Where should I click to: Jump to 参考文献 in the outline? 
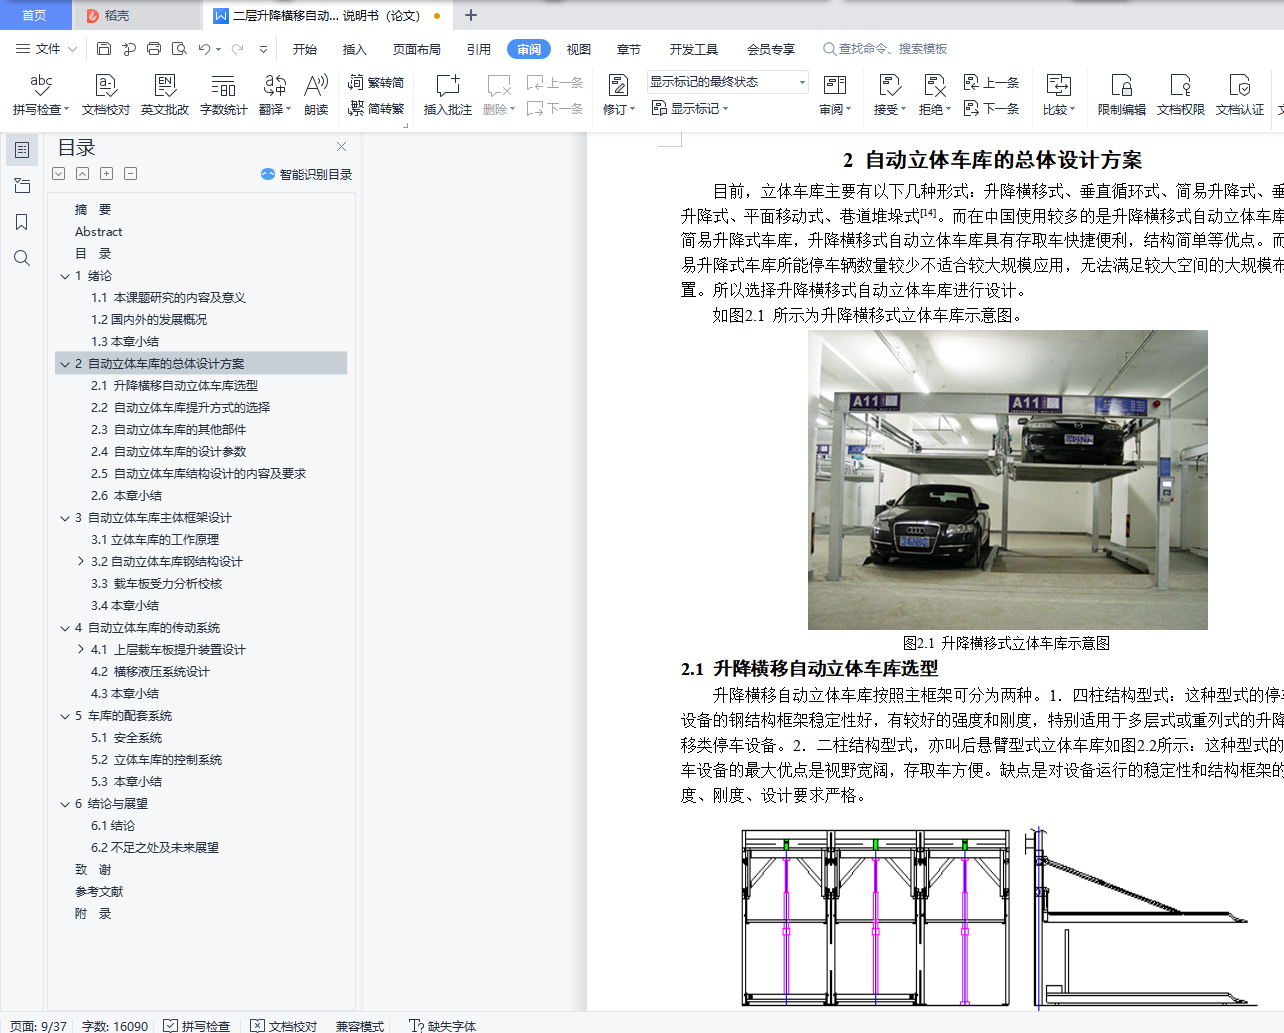click(x=99, y=892)
